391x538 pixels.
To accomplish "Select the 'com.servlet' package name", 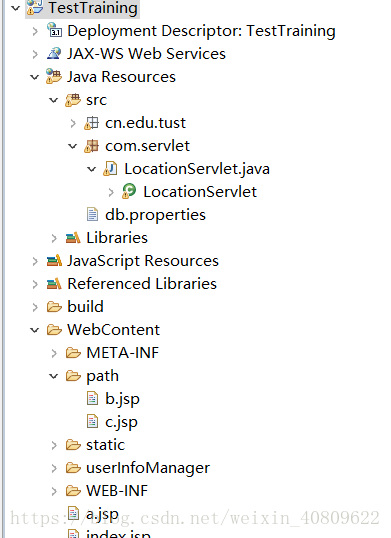I will pyautogui.click(x=147, y=146).
